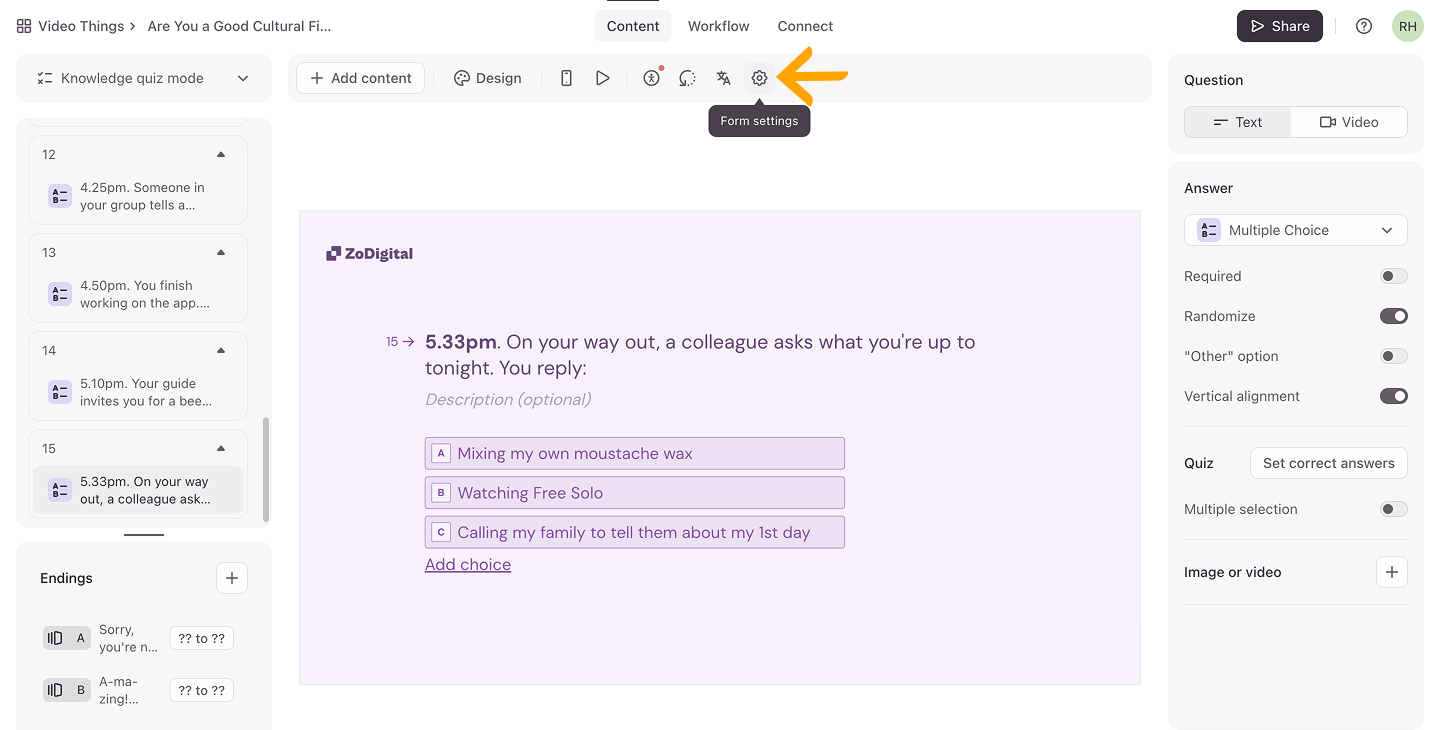The height and width of the screenshot is (730, 1440).
Task: Open the Knowledge quiz mode dropdown
Action: click(144, 78)
